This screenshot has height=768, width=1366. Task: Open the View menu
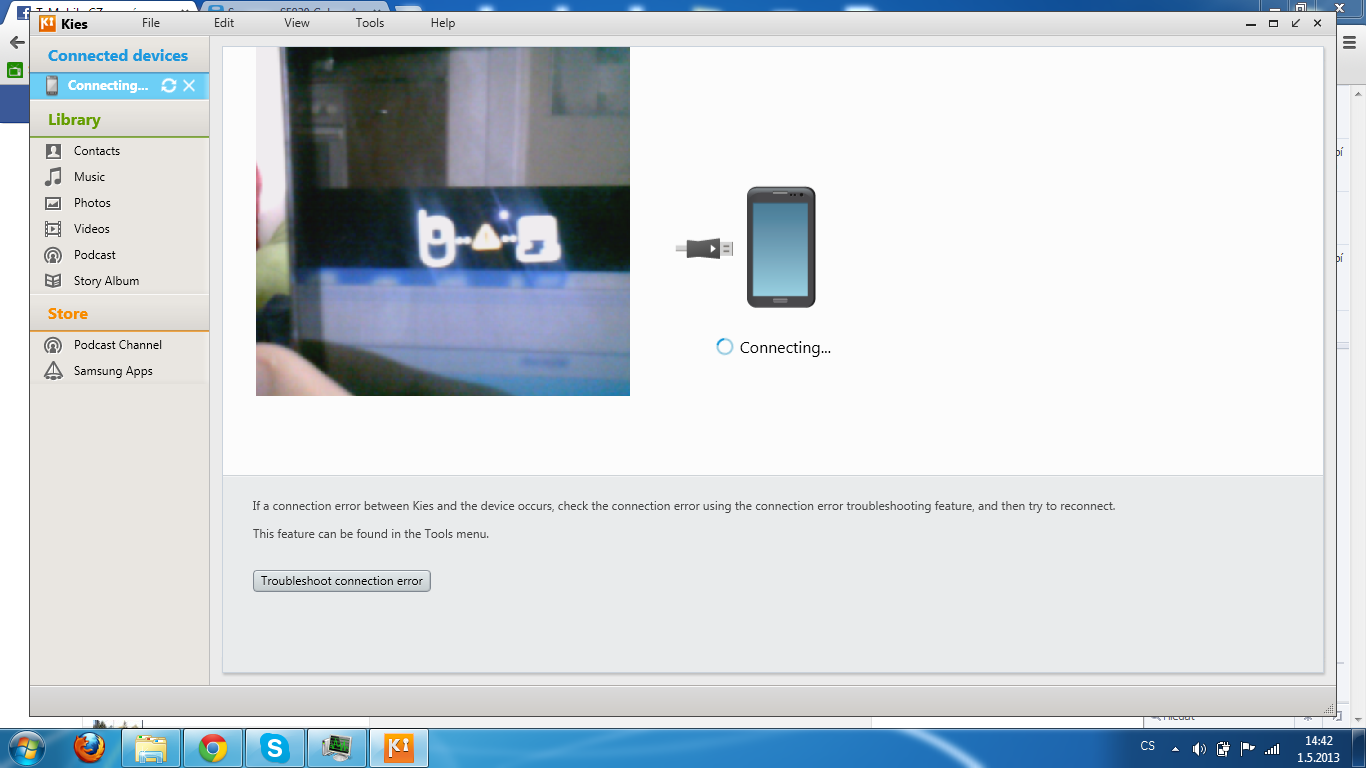[297, 23]
